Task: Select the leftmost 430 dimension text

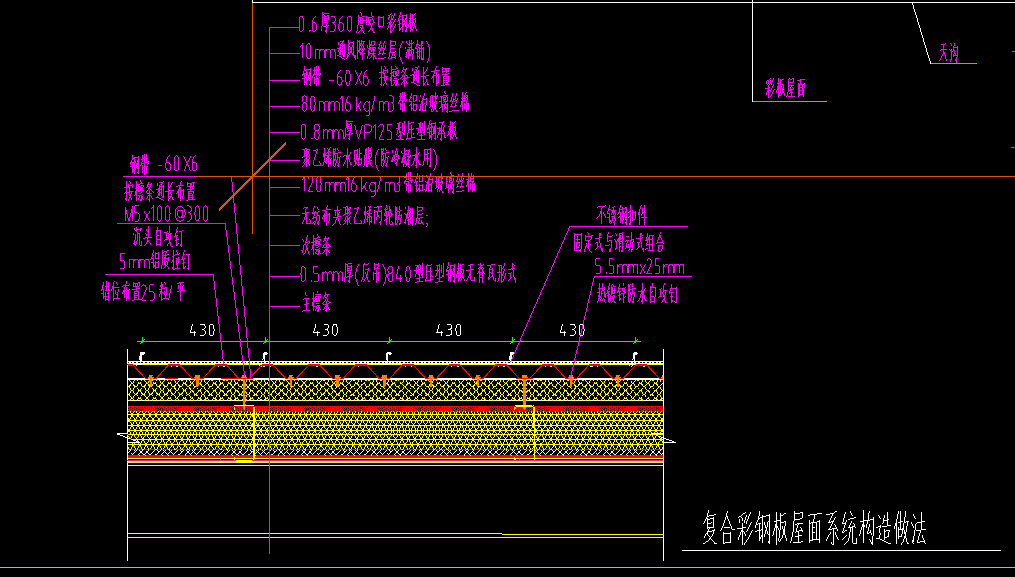Action: [202, 330]
